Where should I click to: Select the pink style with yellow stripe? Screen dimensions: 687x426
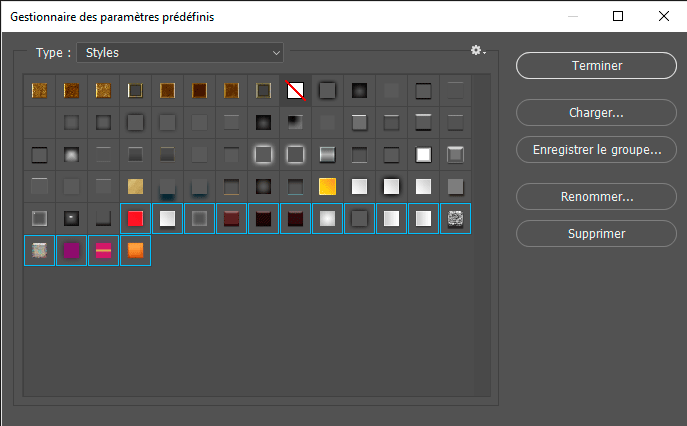tap(103, 251)
